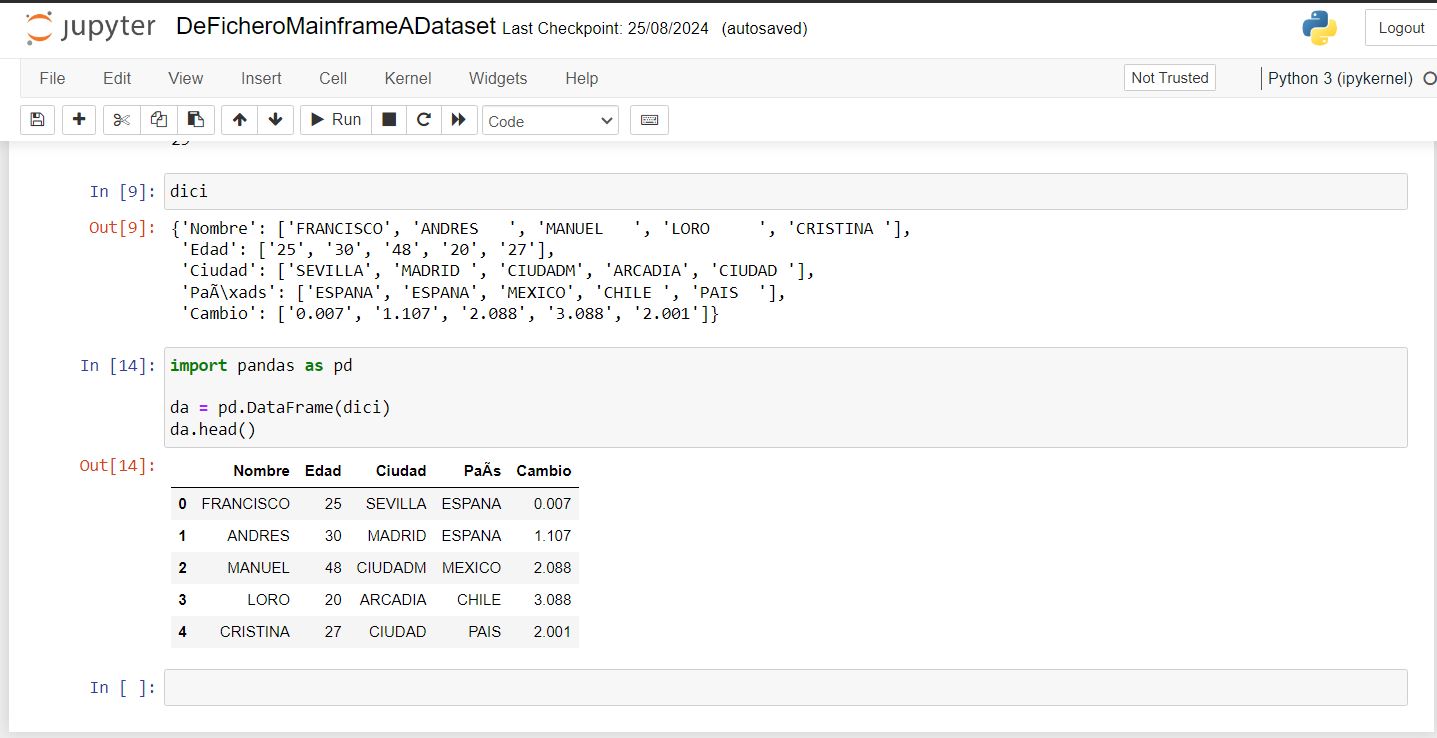Click the Logout button

(1400, 28)
